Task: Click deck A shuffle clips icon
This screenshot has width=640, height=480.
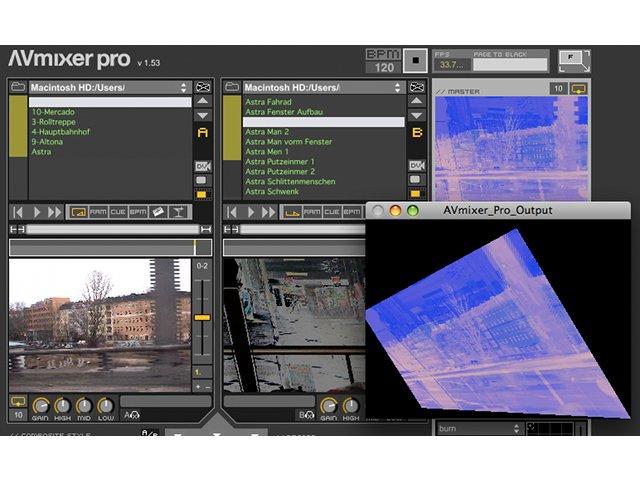Action: coord(203,87)
